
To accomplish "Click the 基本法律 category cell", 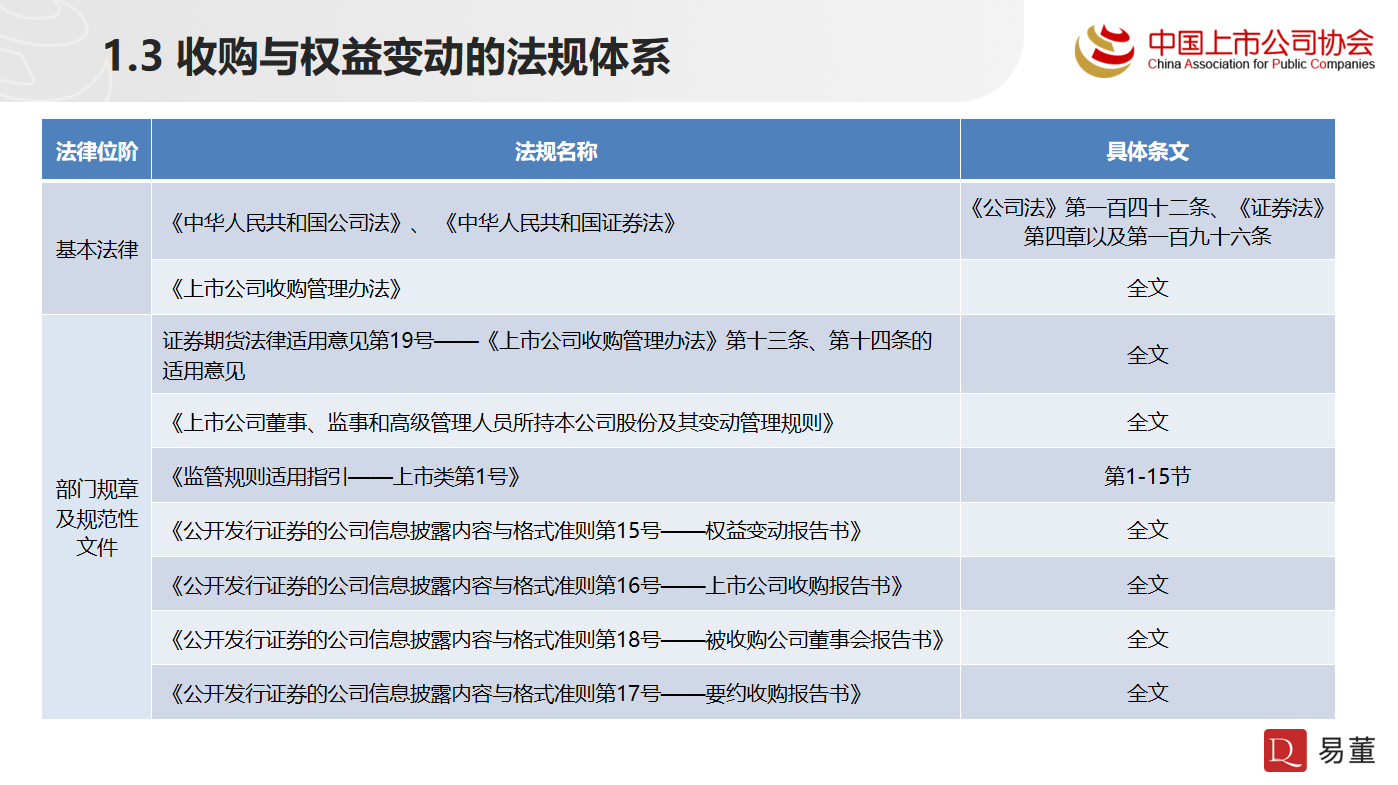I will (97, 249).
